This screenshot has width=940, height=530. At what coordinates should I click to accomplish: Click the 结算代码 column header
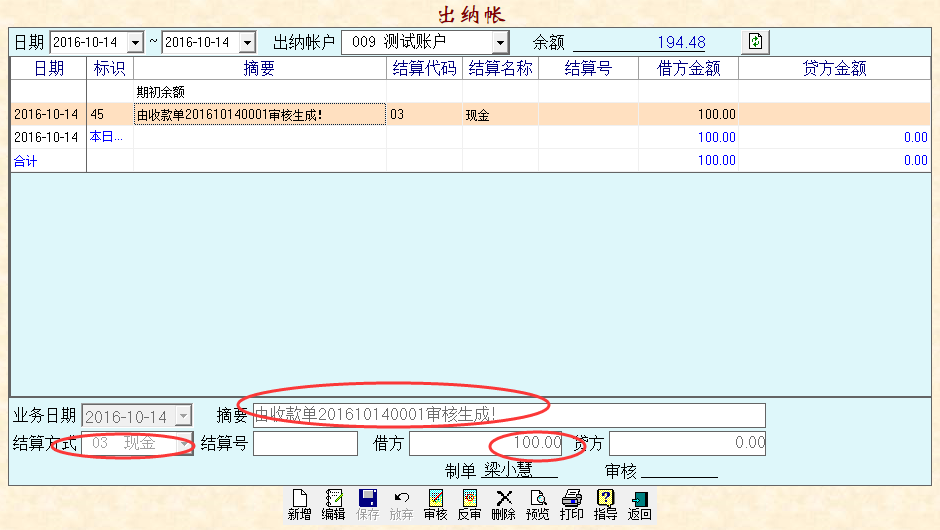pos(424,68)
